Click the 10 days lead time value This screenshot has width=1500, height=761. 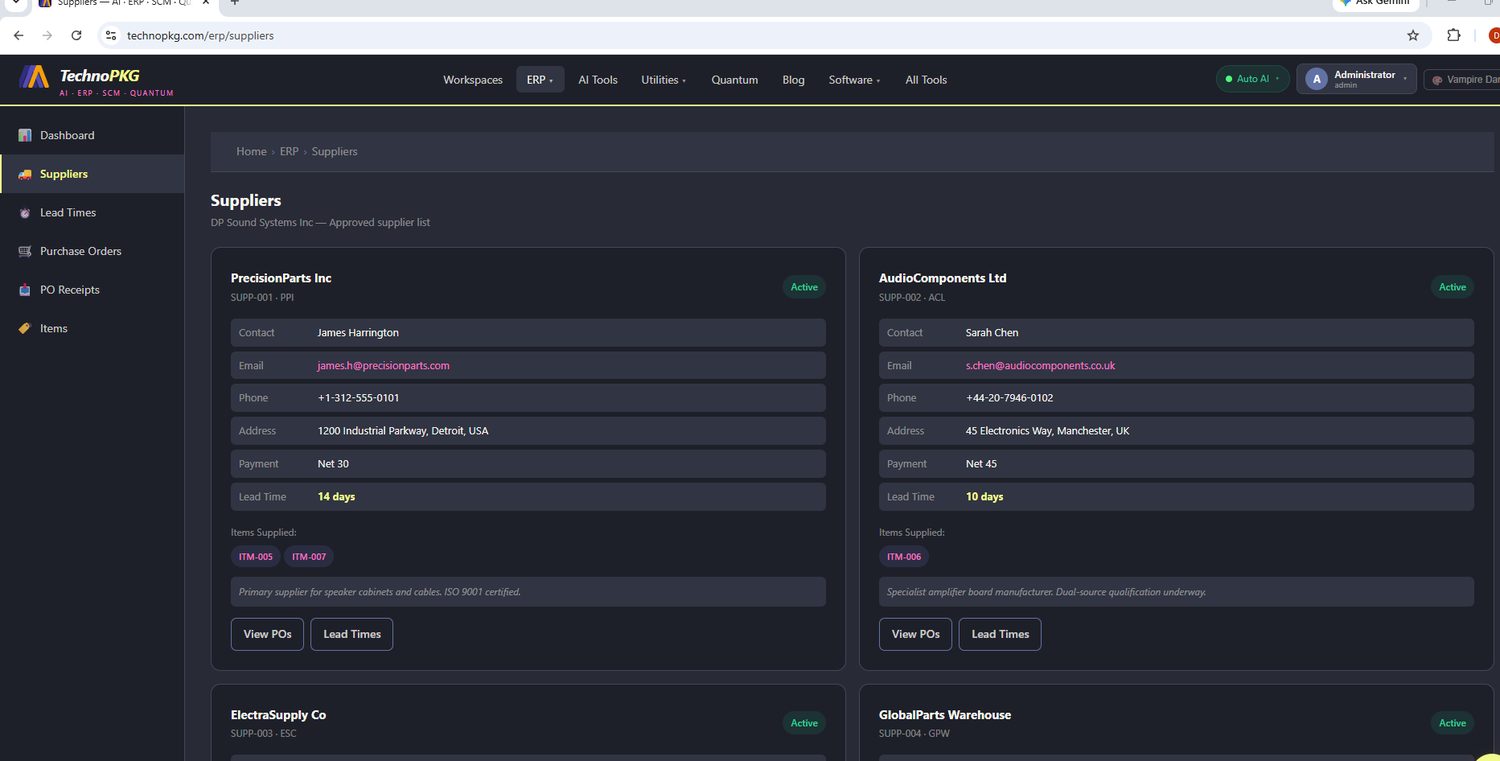click(x=984, y=497)
